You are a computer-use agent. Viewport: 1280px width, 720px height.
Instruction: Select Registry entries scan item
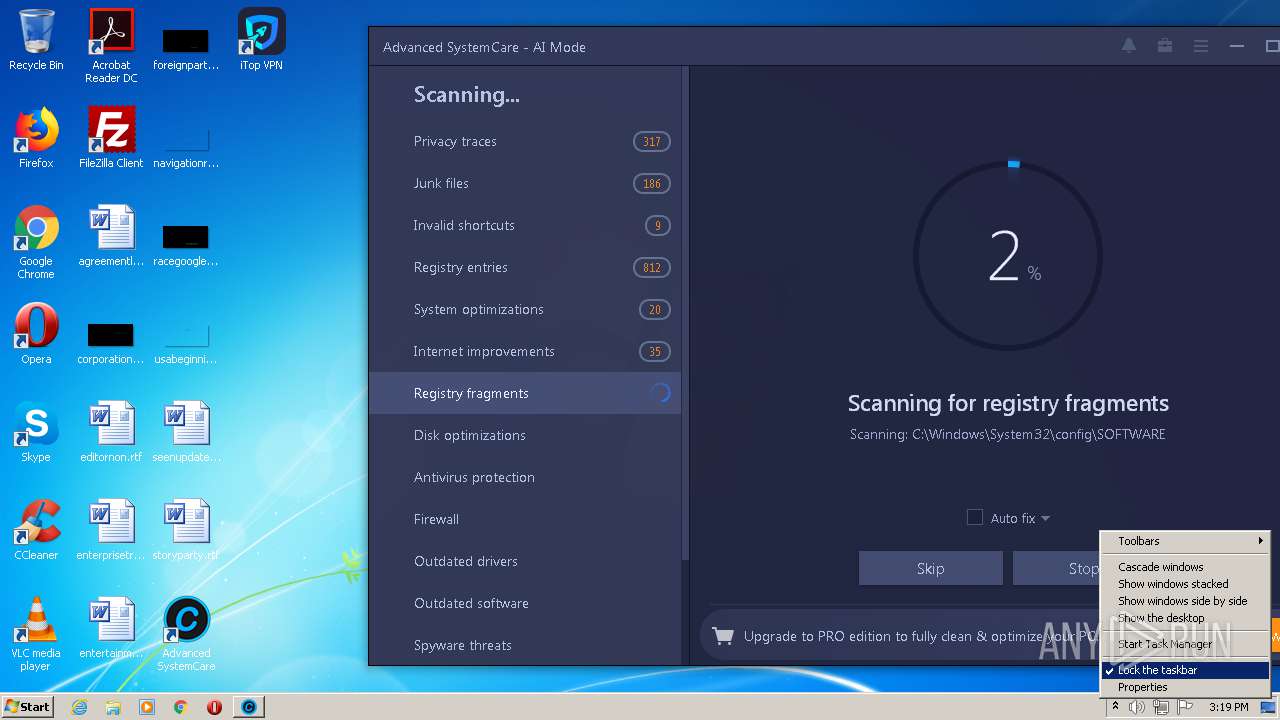(x=525, y=267)
